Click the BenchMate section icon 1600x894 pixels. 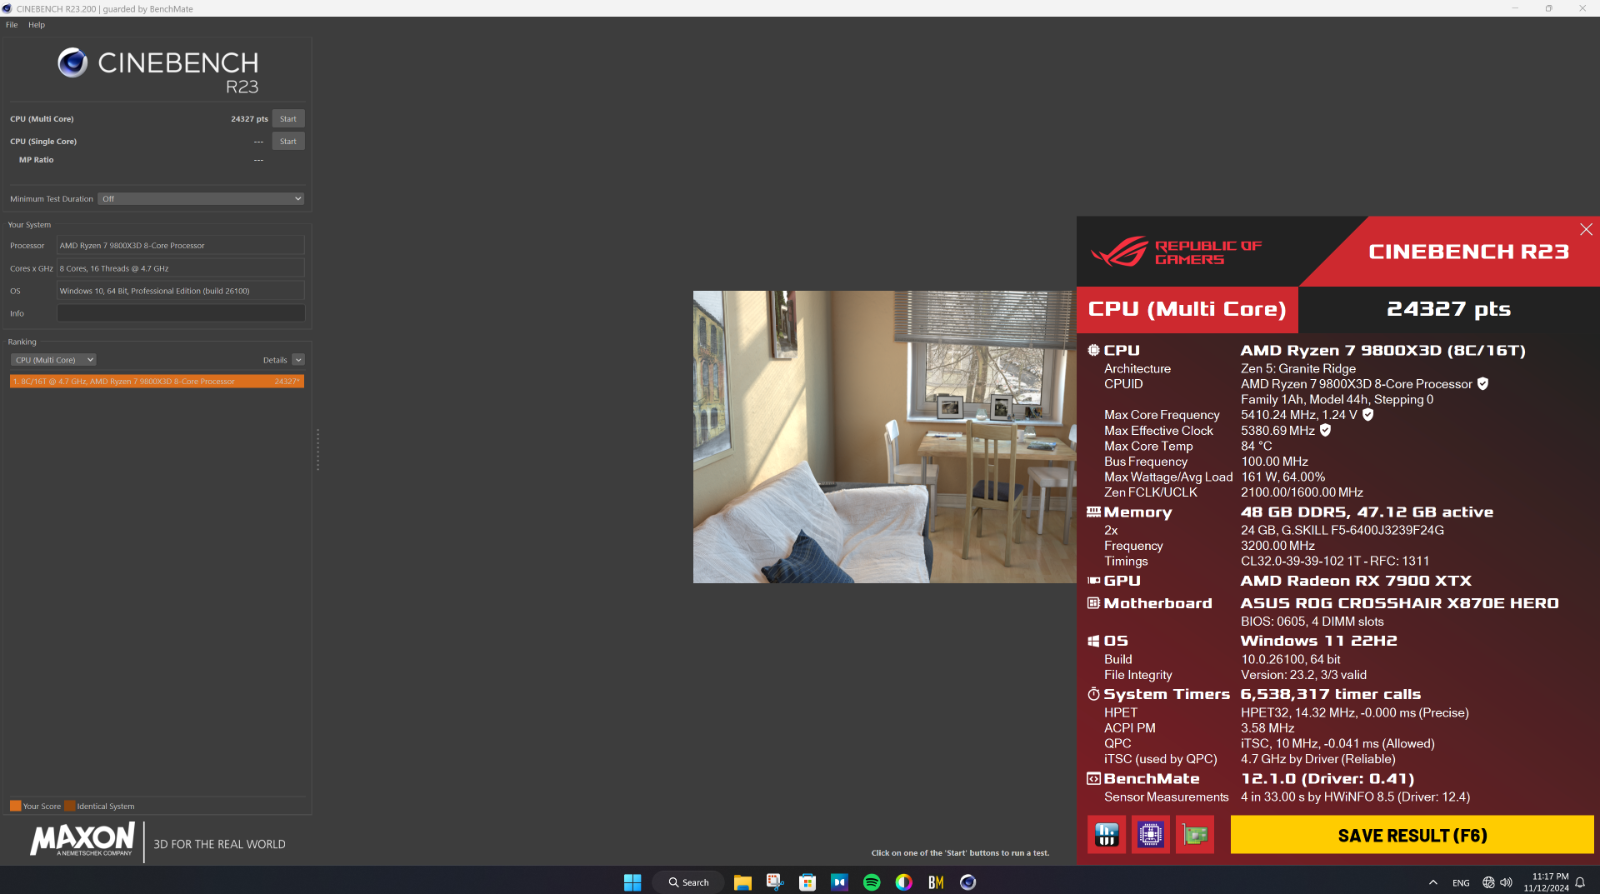[x=1094, y=779]
